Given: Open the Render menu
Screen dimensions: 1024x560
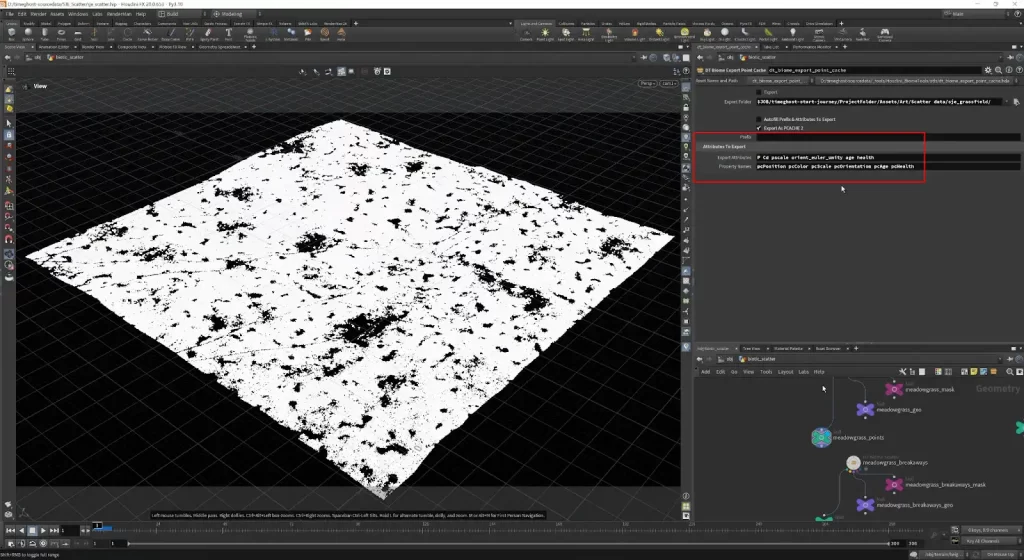Looking at the screenshot, I should 36,14.
